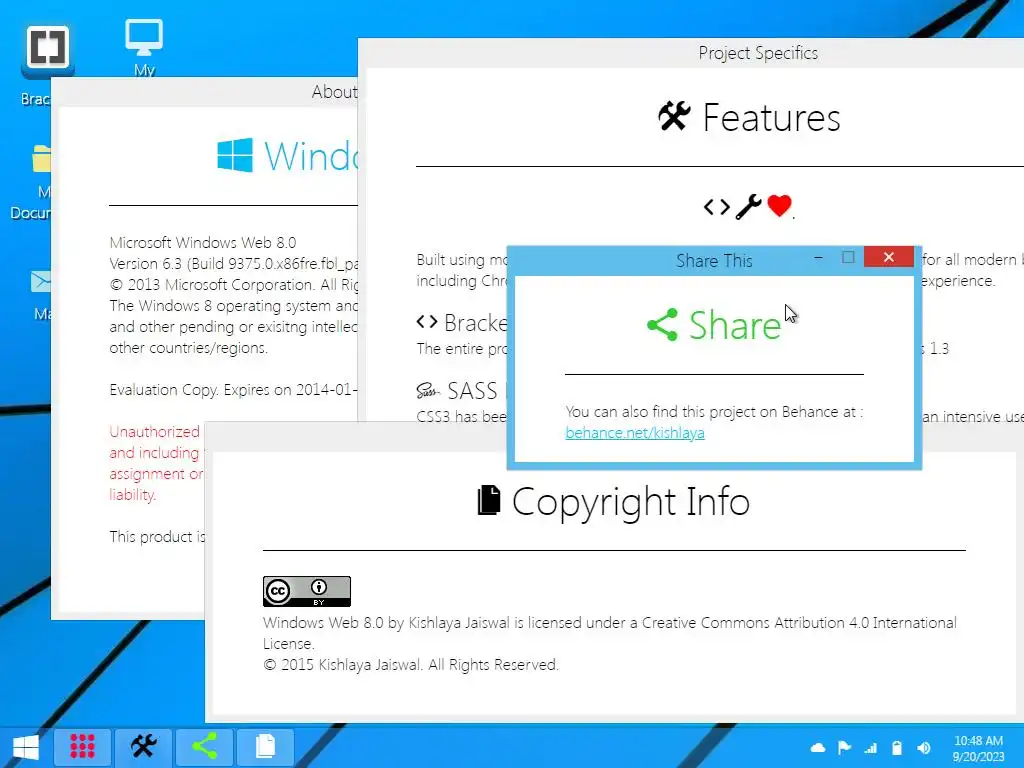The width and height of the screenshot is (1024, 768).
Task: Select the green share taskbar icon
Action: tap(204, 746)
